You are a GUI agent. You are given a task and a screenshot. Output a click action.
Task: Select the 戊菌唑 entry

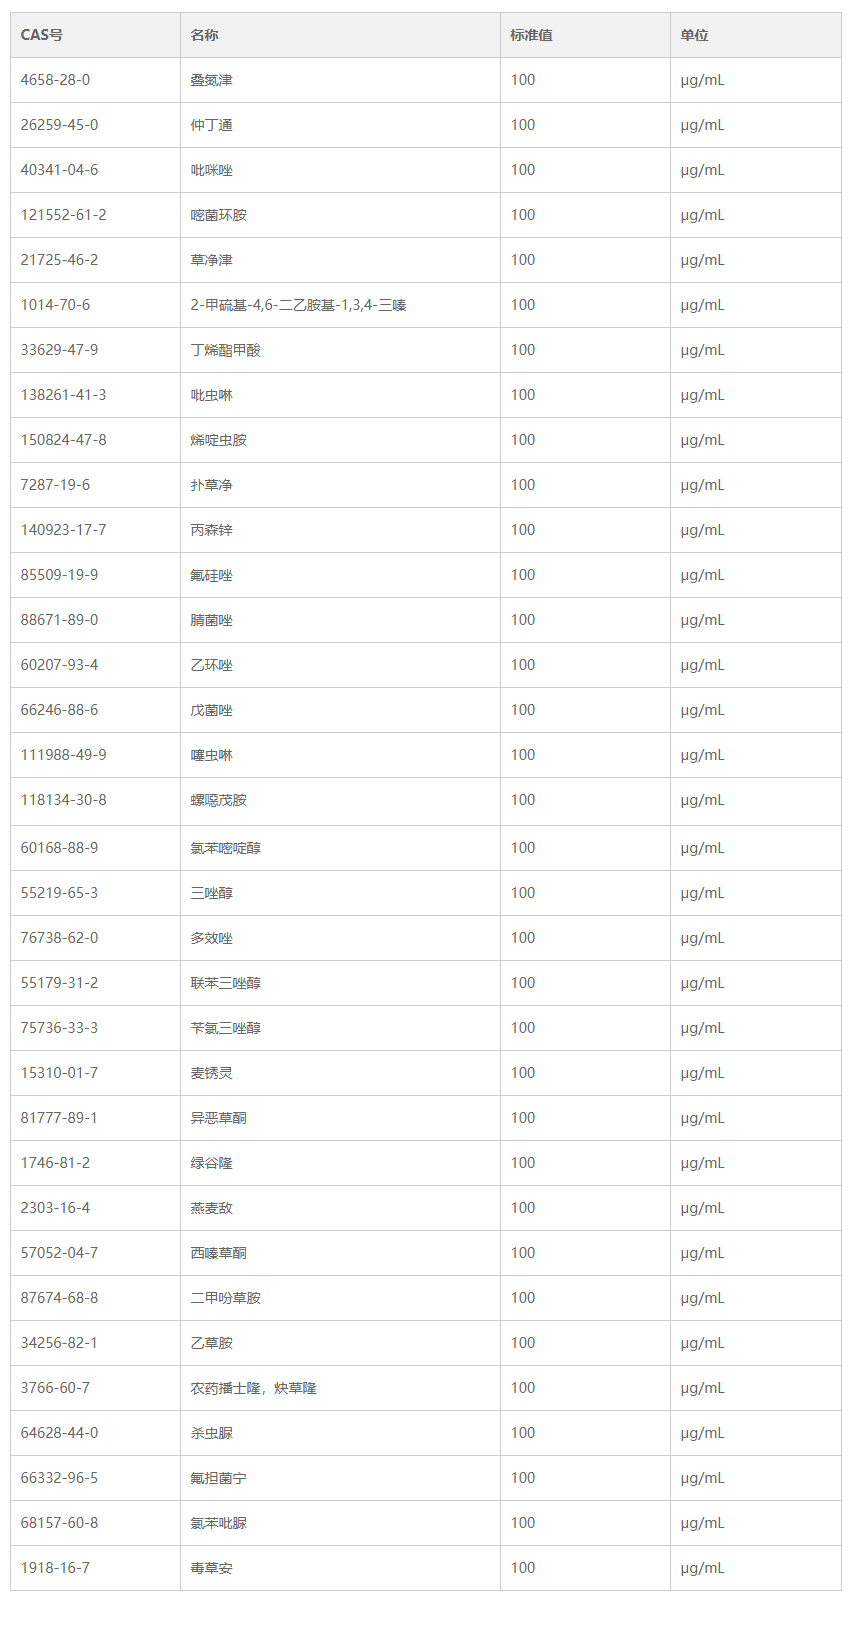211,710
